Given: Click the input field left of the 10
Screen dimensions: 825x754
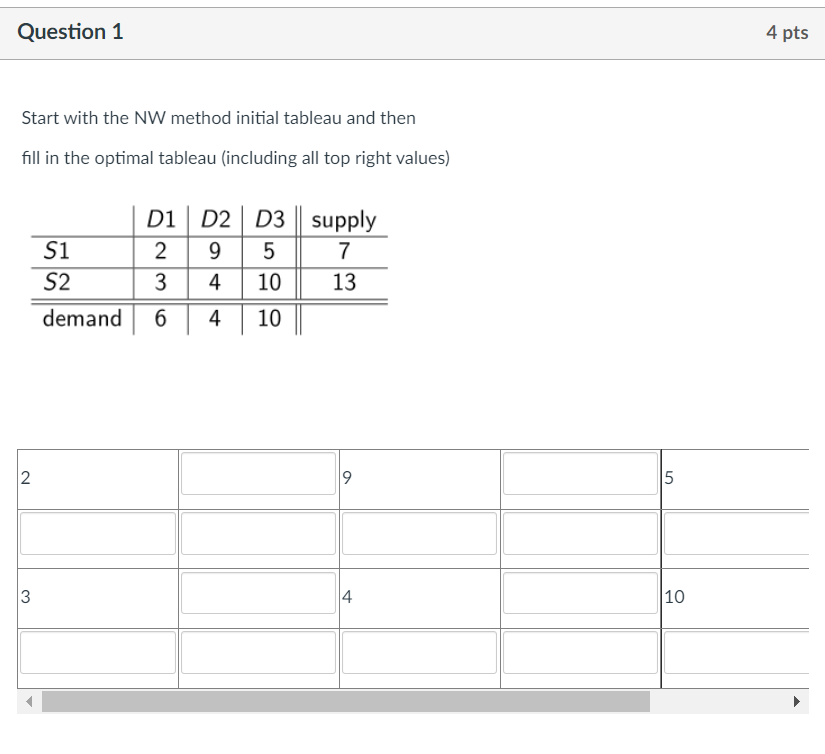Looking at the screenshot, I should [582, 597].
